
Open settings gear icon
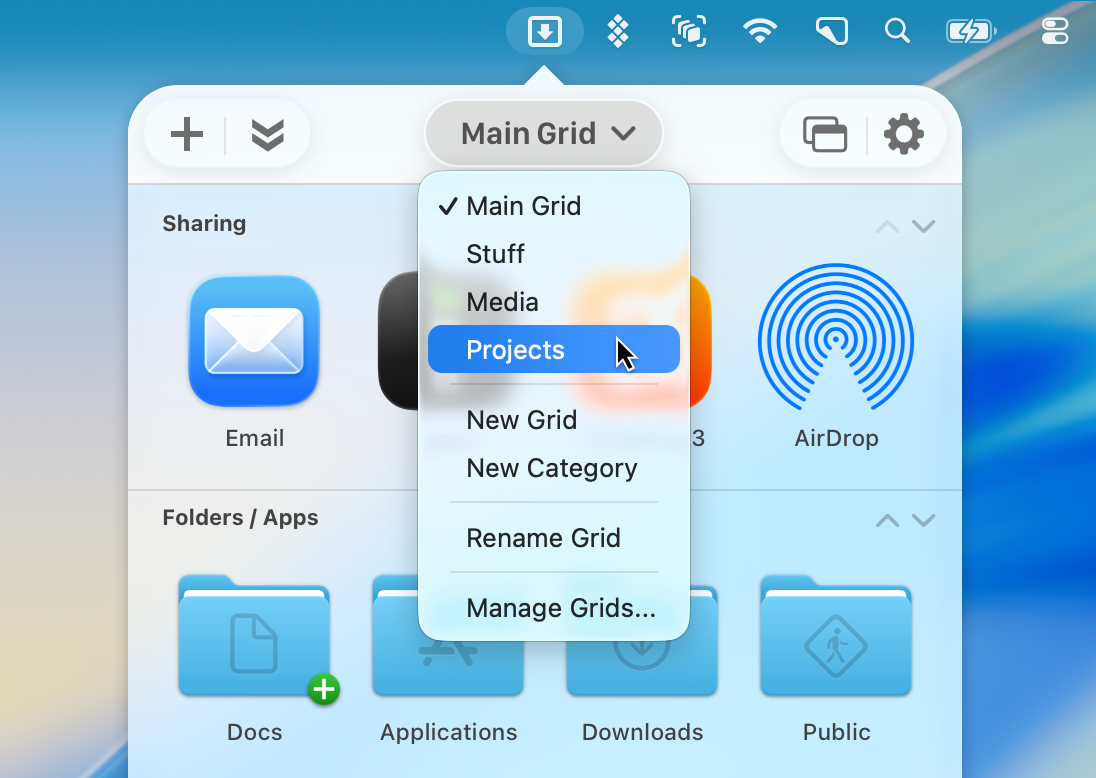click(x=904, y=134)
